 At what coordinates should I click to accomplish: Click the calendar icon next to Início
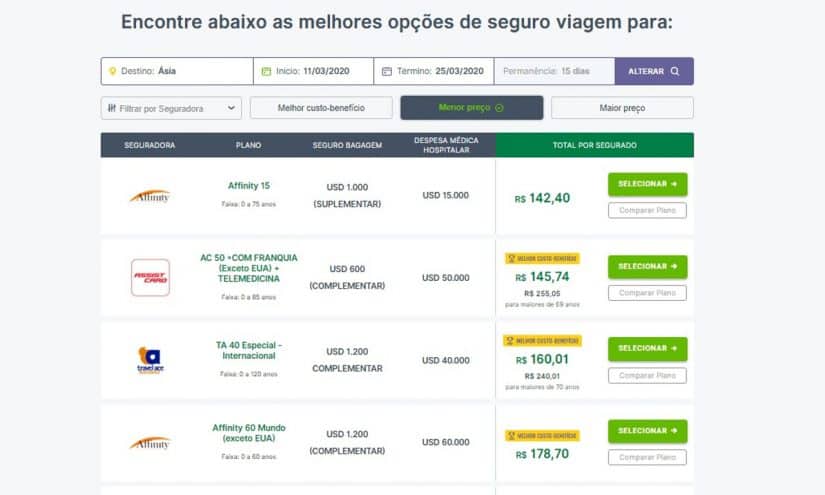click(x=266, y=71)
